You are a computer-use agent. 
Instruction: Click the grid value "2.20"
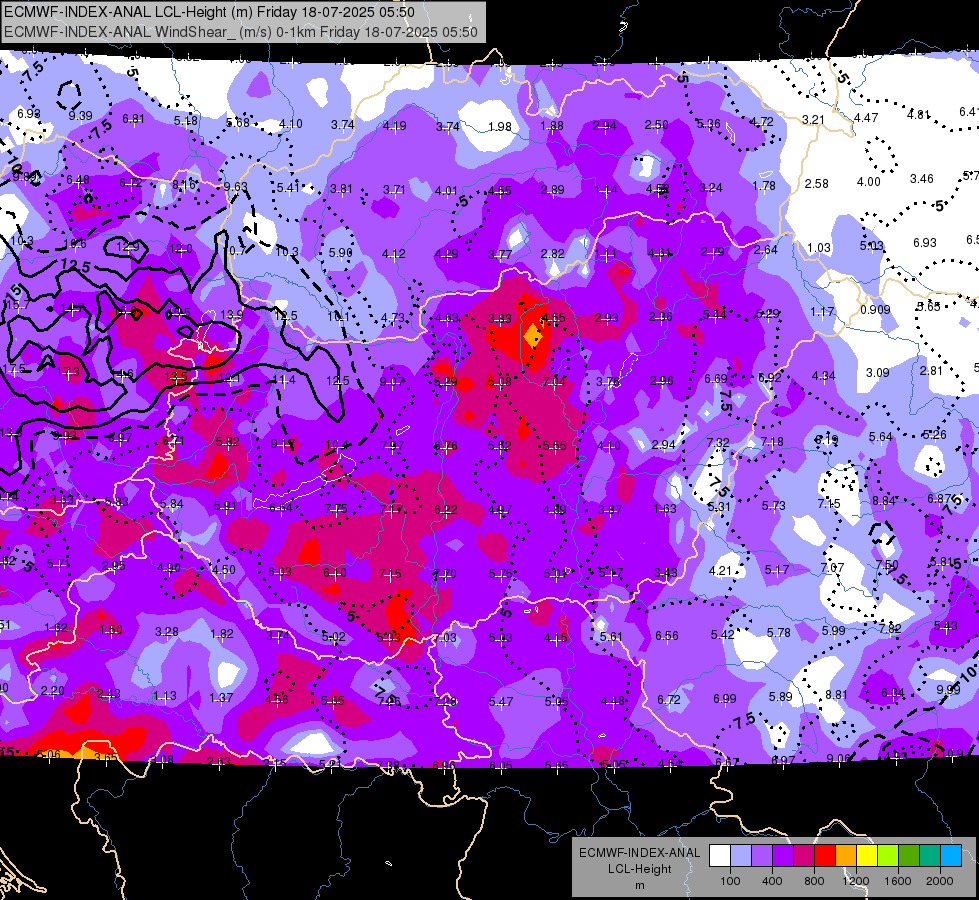(52, 691)
